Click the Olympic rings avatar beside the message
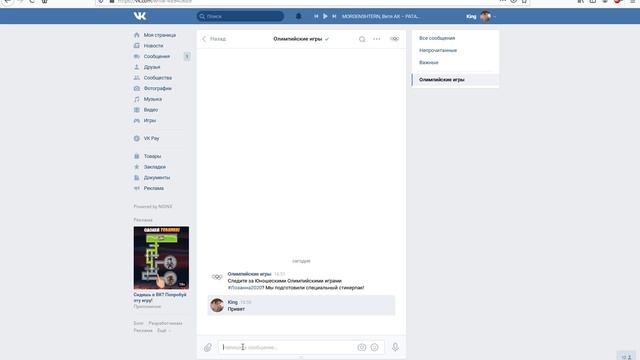 point(217,277)
